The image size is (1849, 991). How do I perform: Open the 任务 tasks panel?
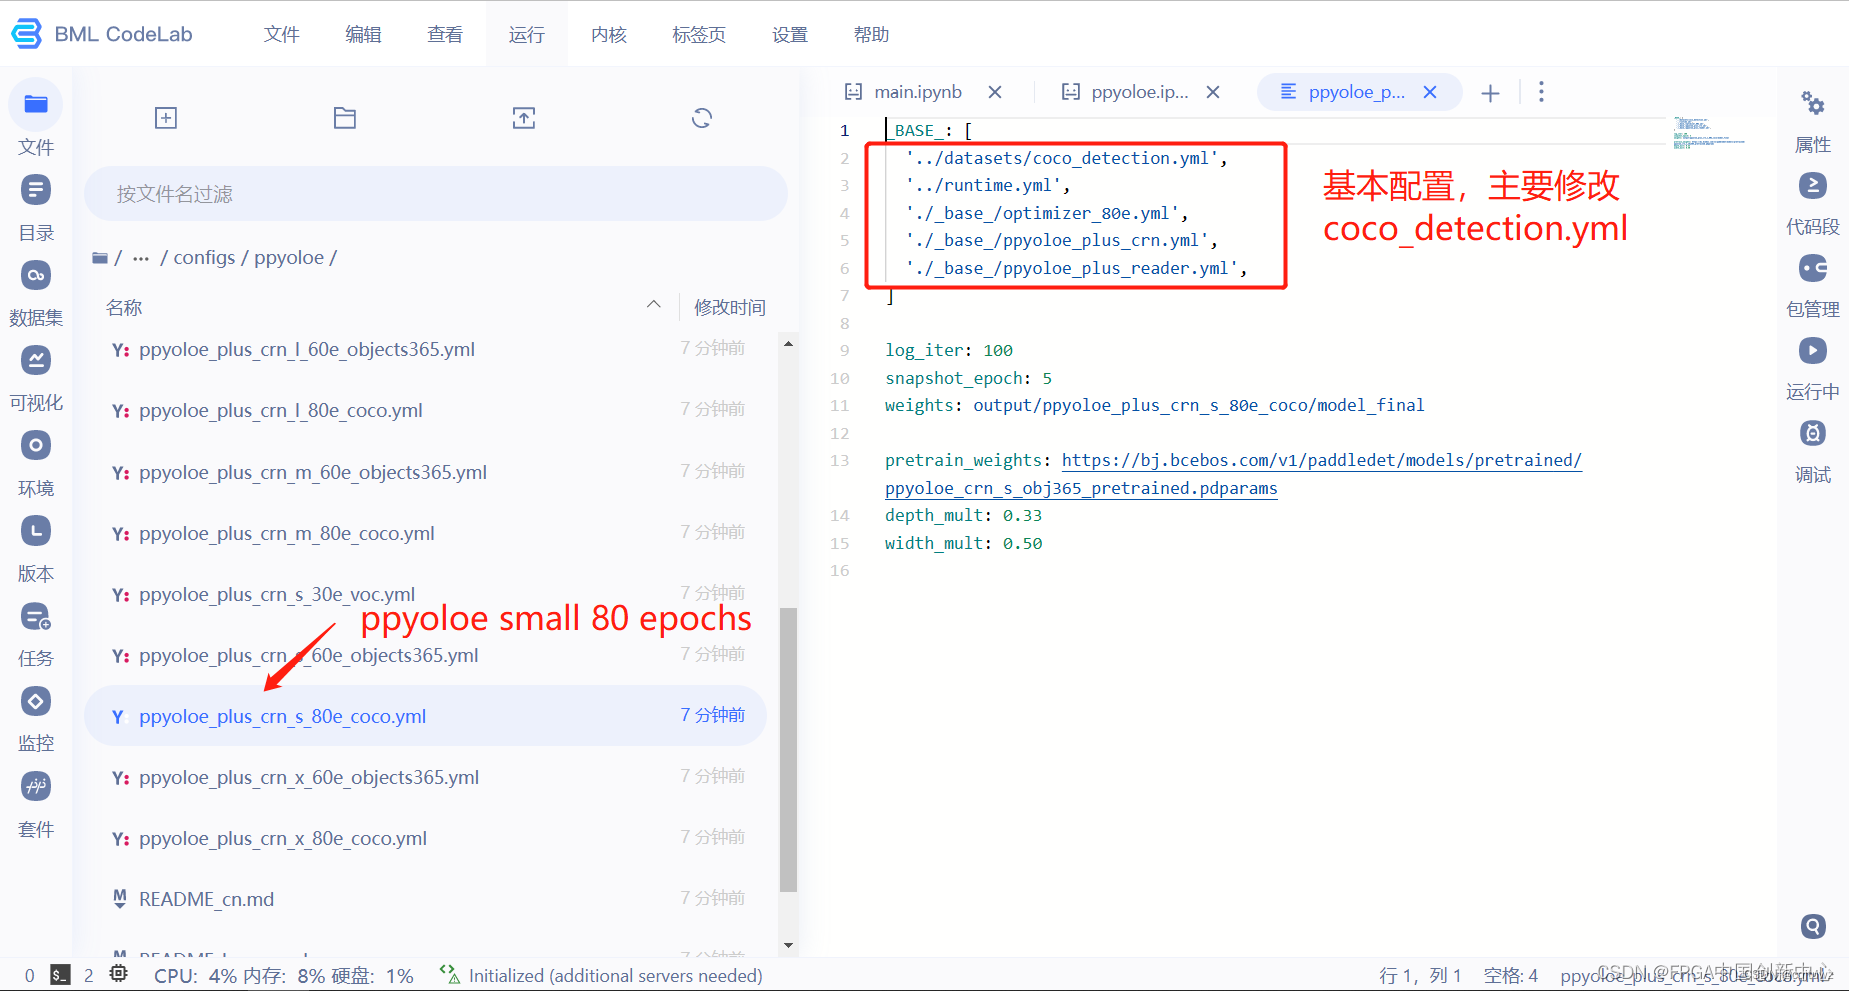(x=36, y=616)
